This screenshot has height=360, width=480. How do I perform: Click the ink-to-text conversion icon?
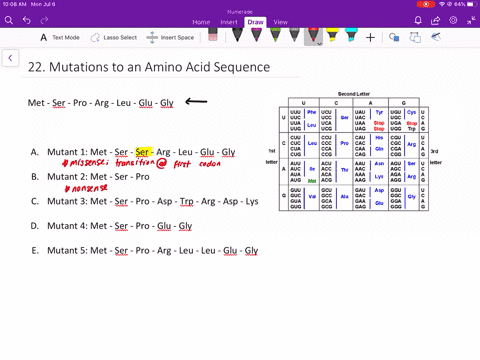coord(415,37)
